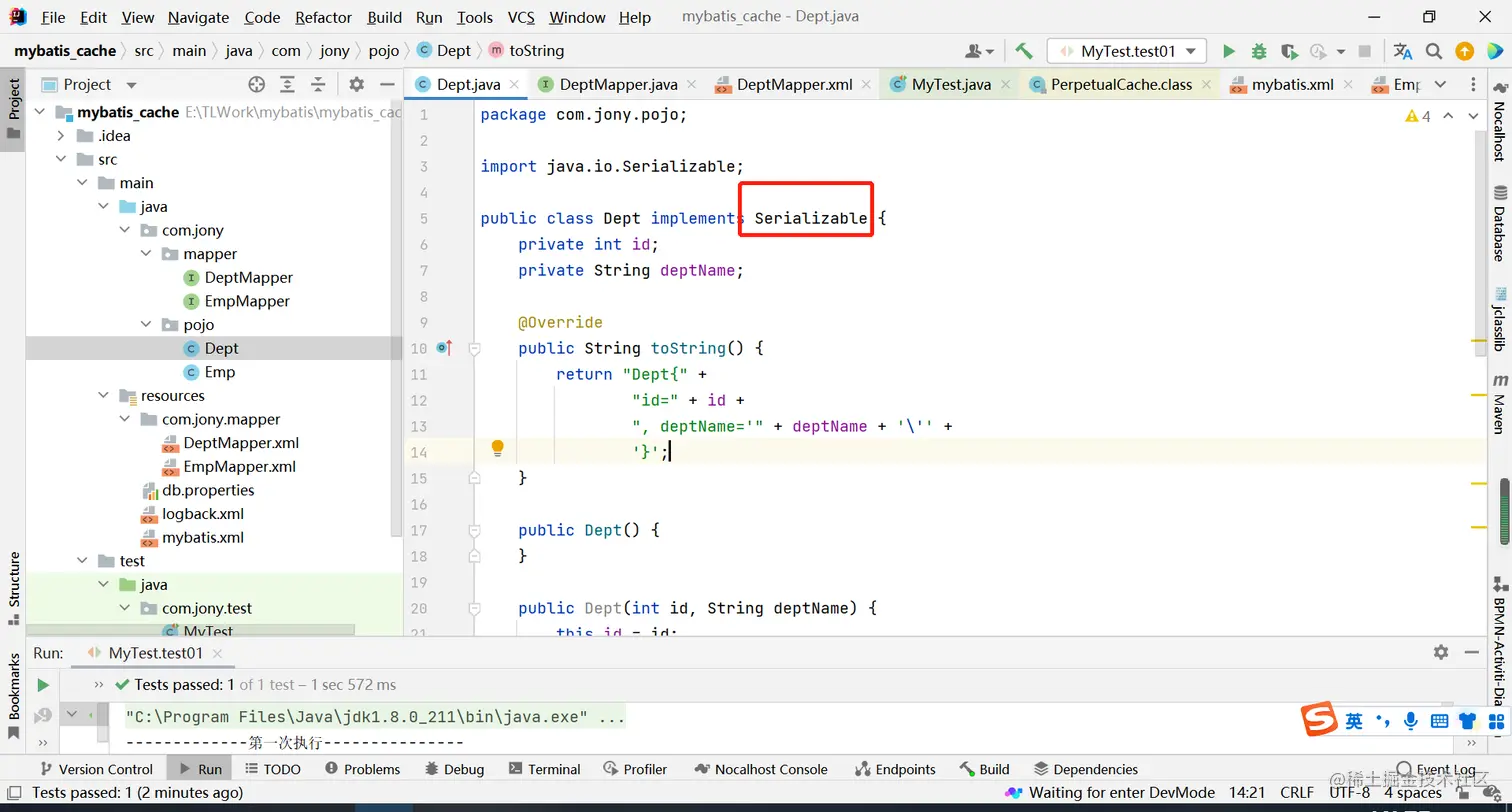Click the override gutter icon on line 10
1512x812 pixels.
(x=444, y=348)
